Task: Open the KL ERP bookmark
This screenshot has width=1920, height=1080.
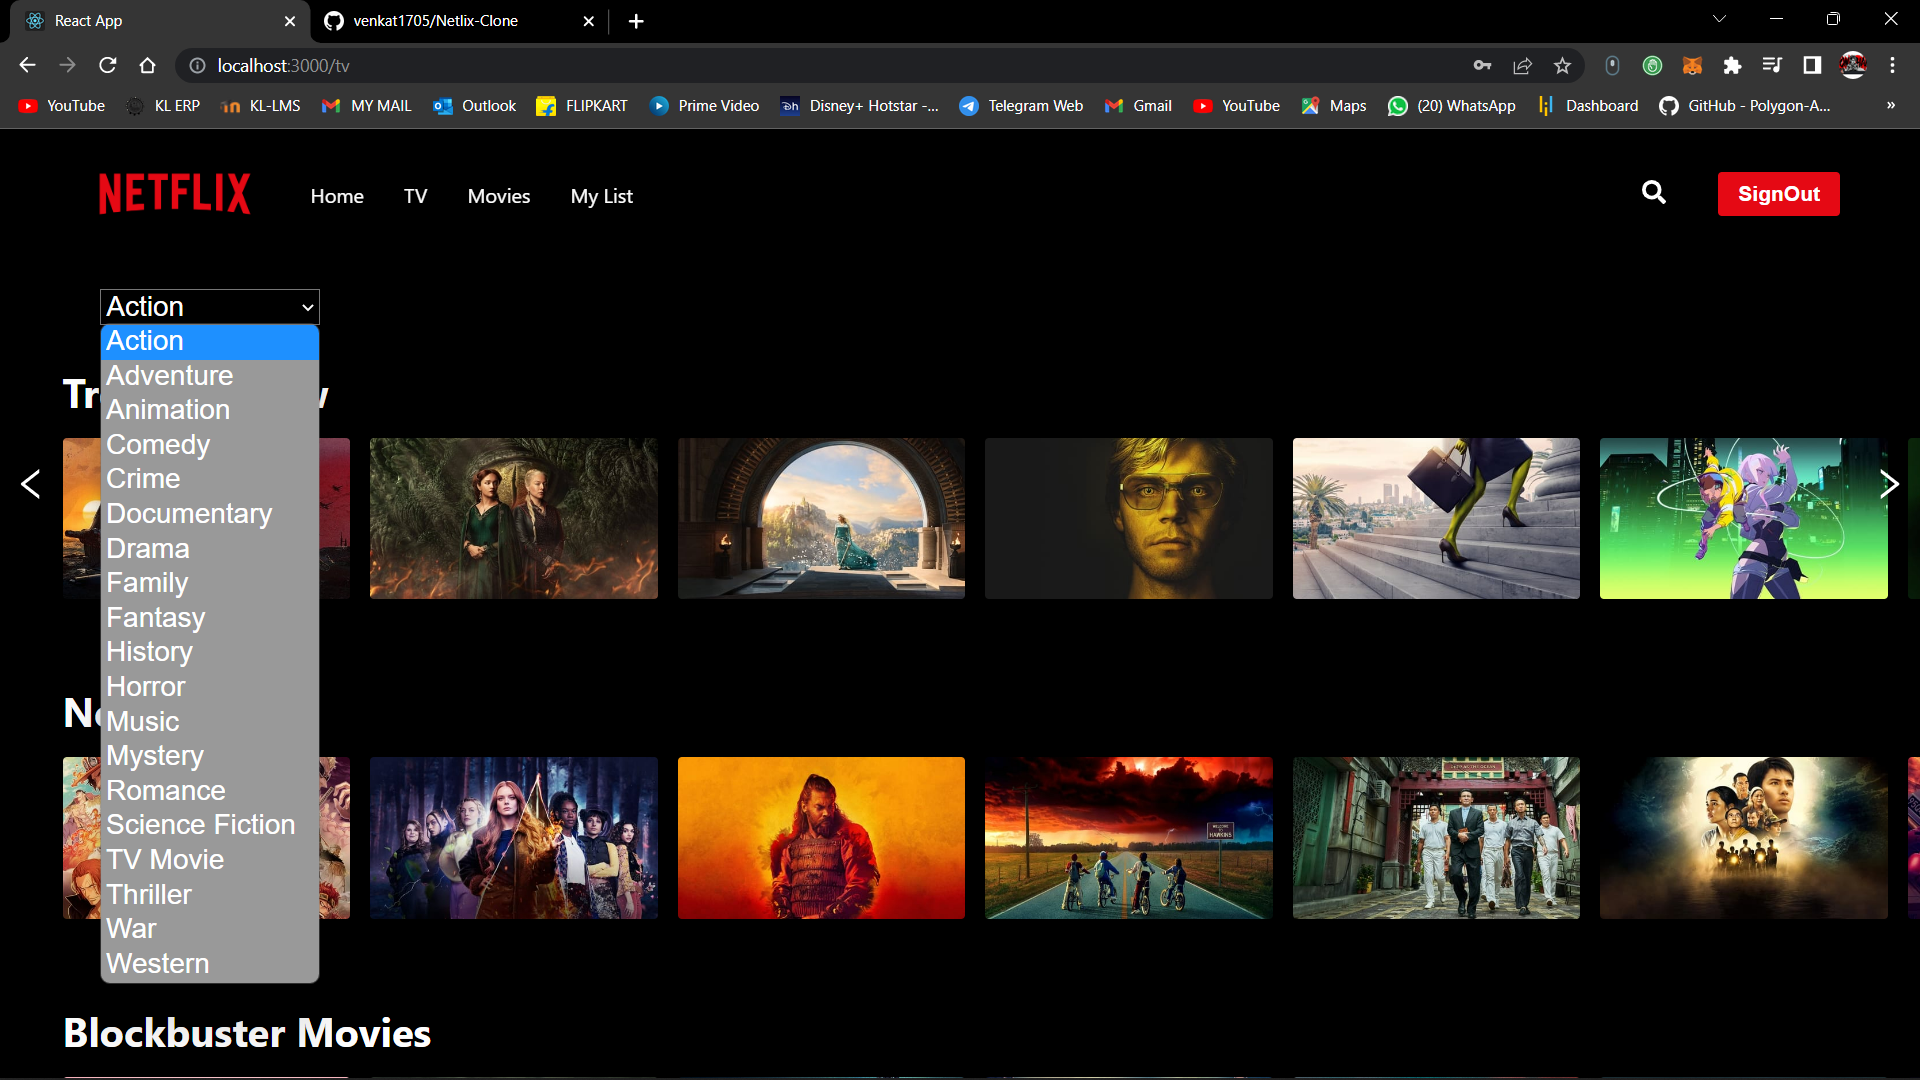Action: click(x=163, y=105)
